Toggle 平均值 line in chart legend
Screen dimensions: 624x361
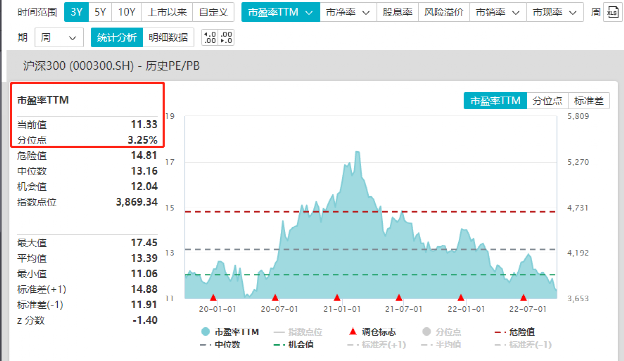coord(441,344)
